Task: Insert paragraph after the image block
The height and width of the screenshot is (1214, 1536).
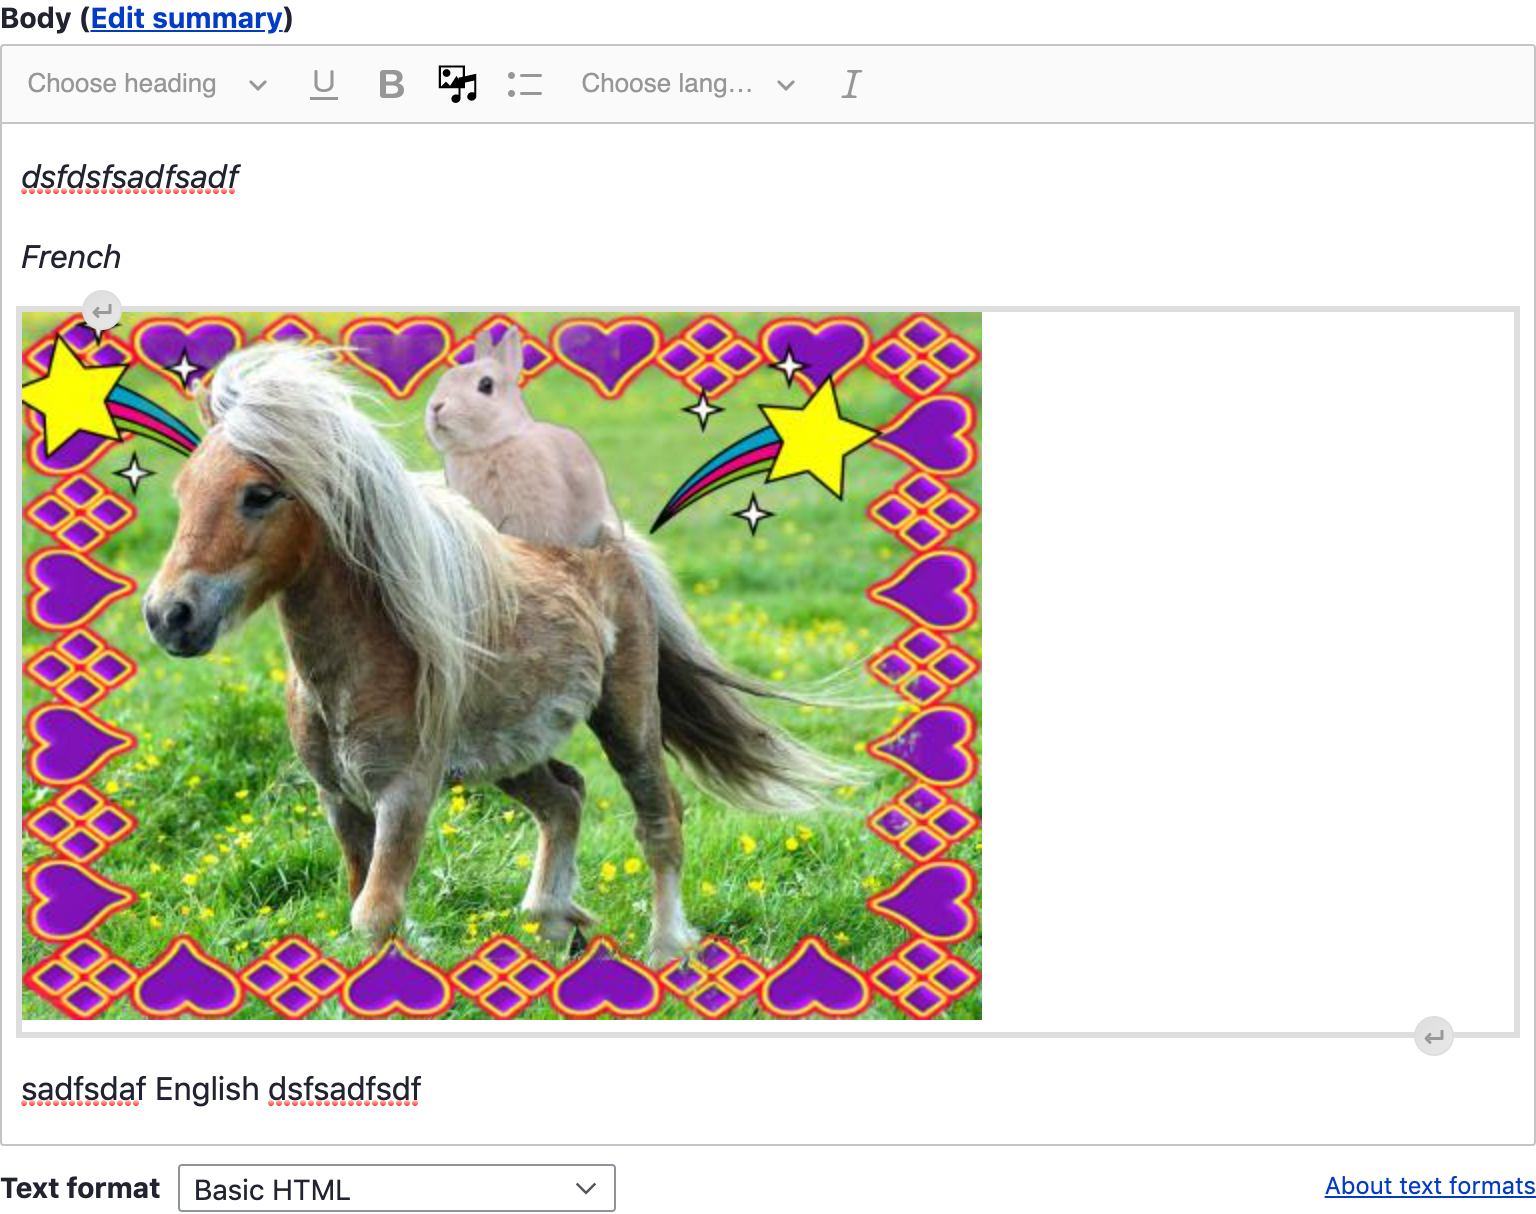Action: (1433, 1036)
